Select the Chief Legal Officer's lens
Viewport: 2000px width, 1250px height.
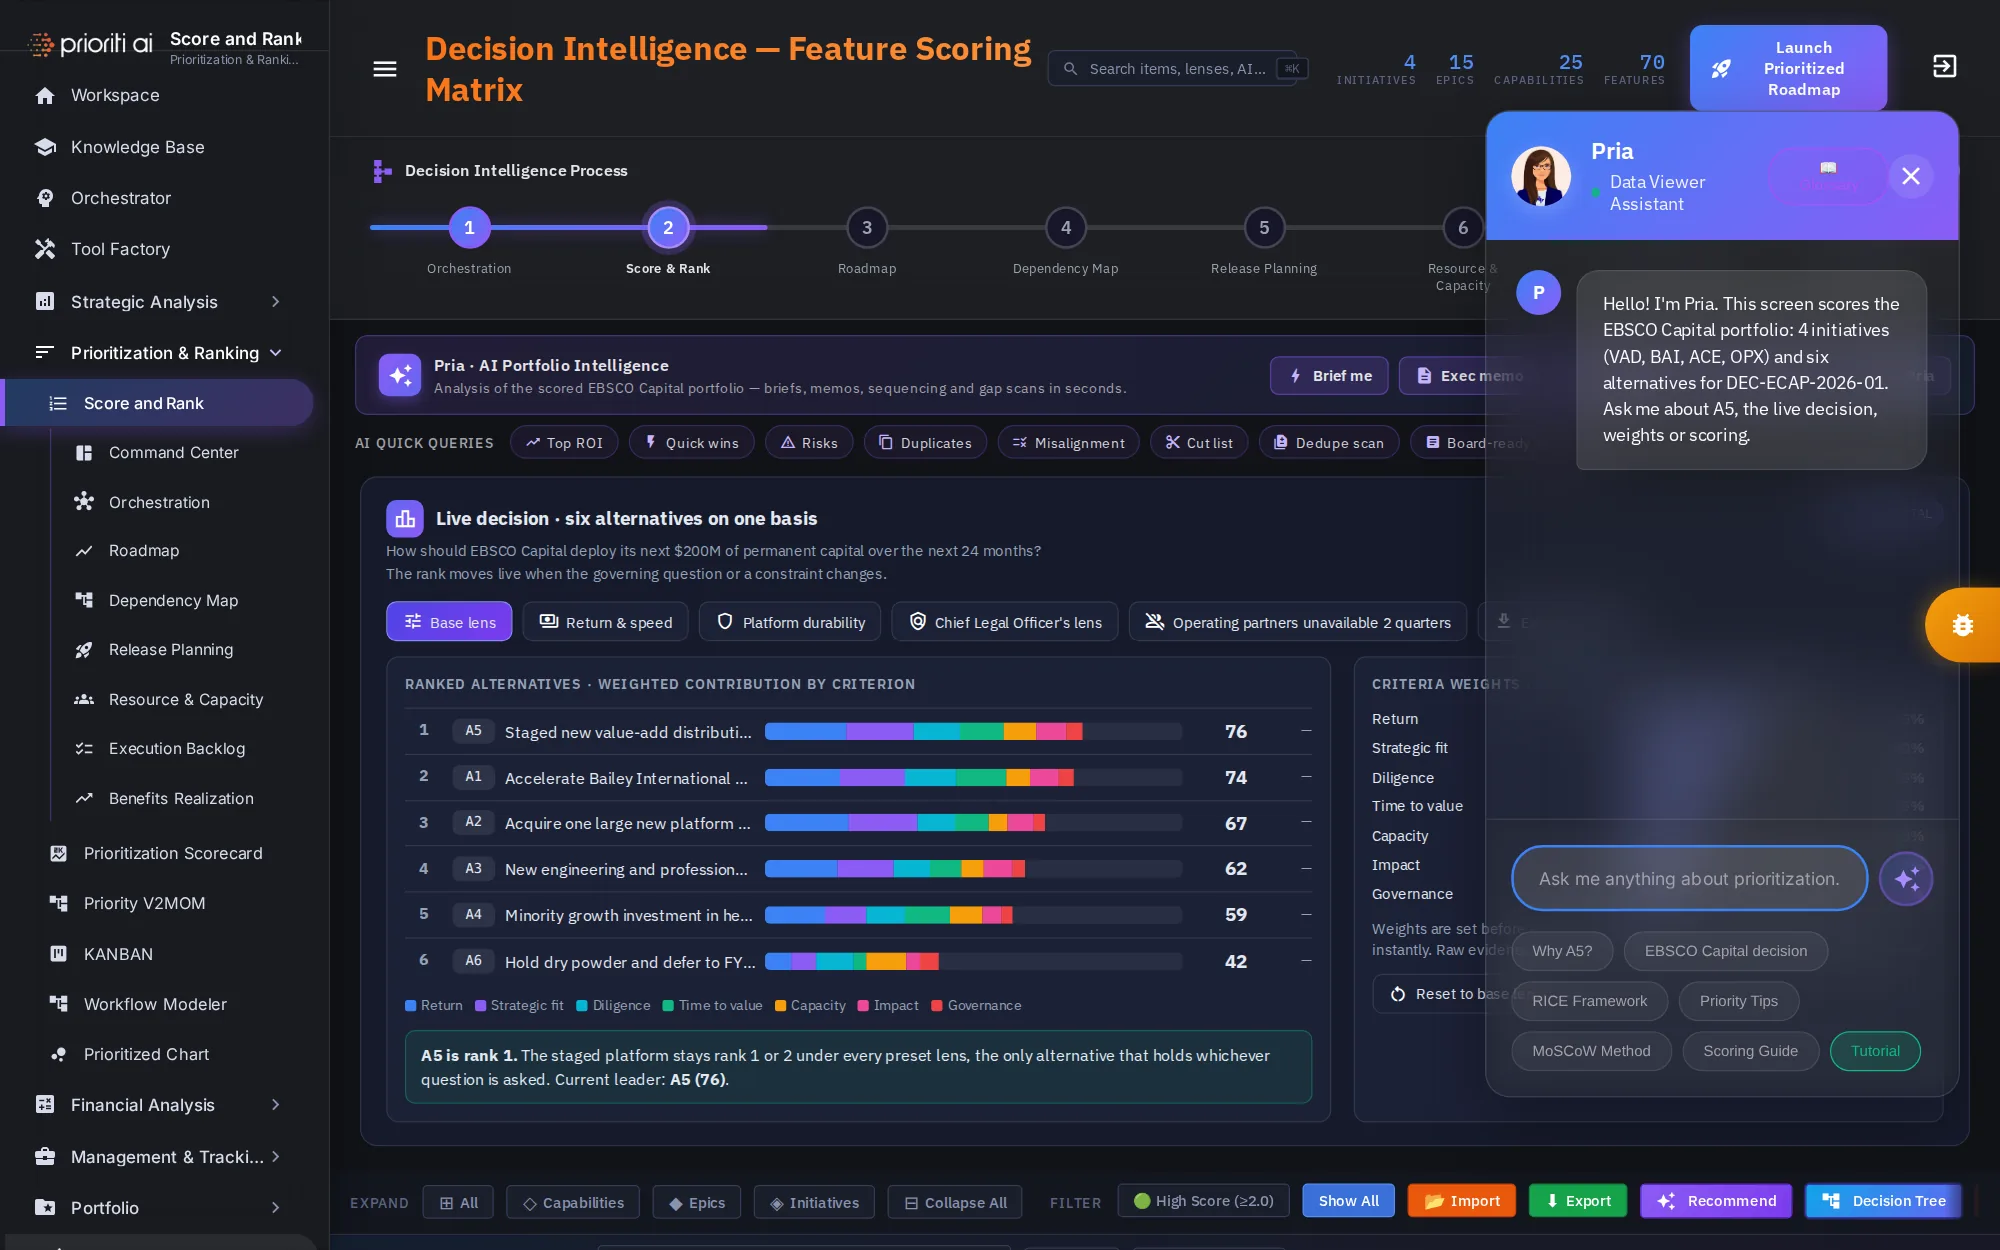point(1005,622)
